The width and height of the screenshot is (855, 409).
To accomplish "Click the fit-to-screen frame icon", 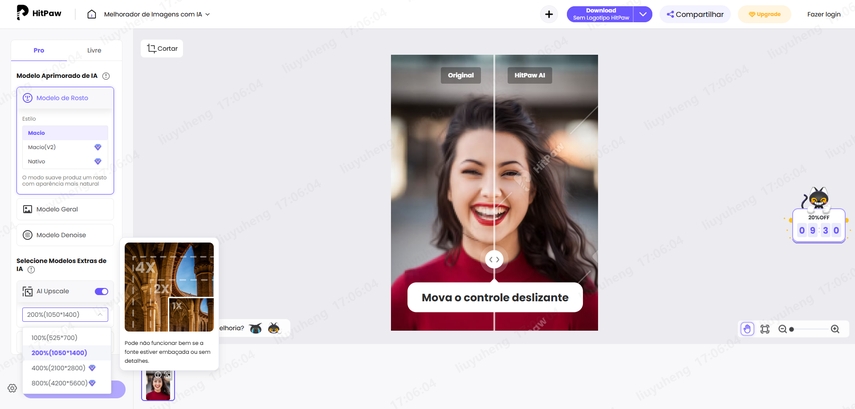I will pyautogui.click(x=765, y=329).
